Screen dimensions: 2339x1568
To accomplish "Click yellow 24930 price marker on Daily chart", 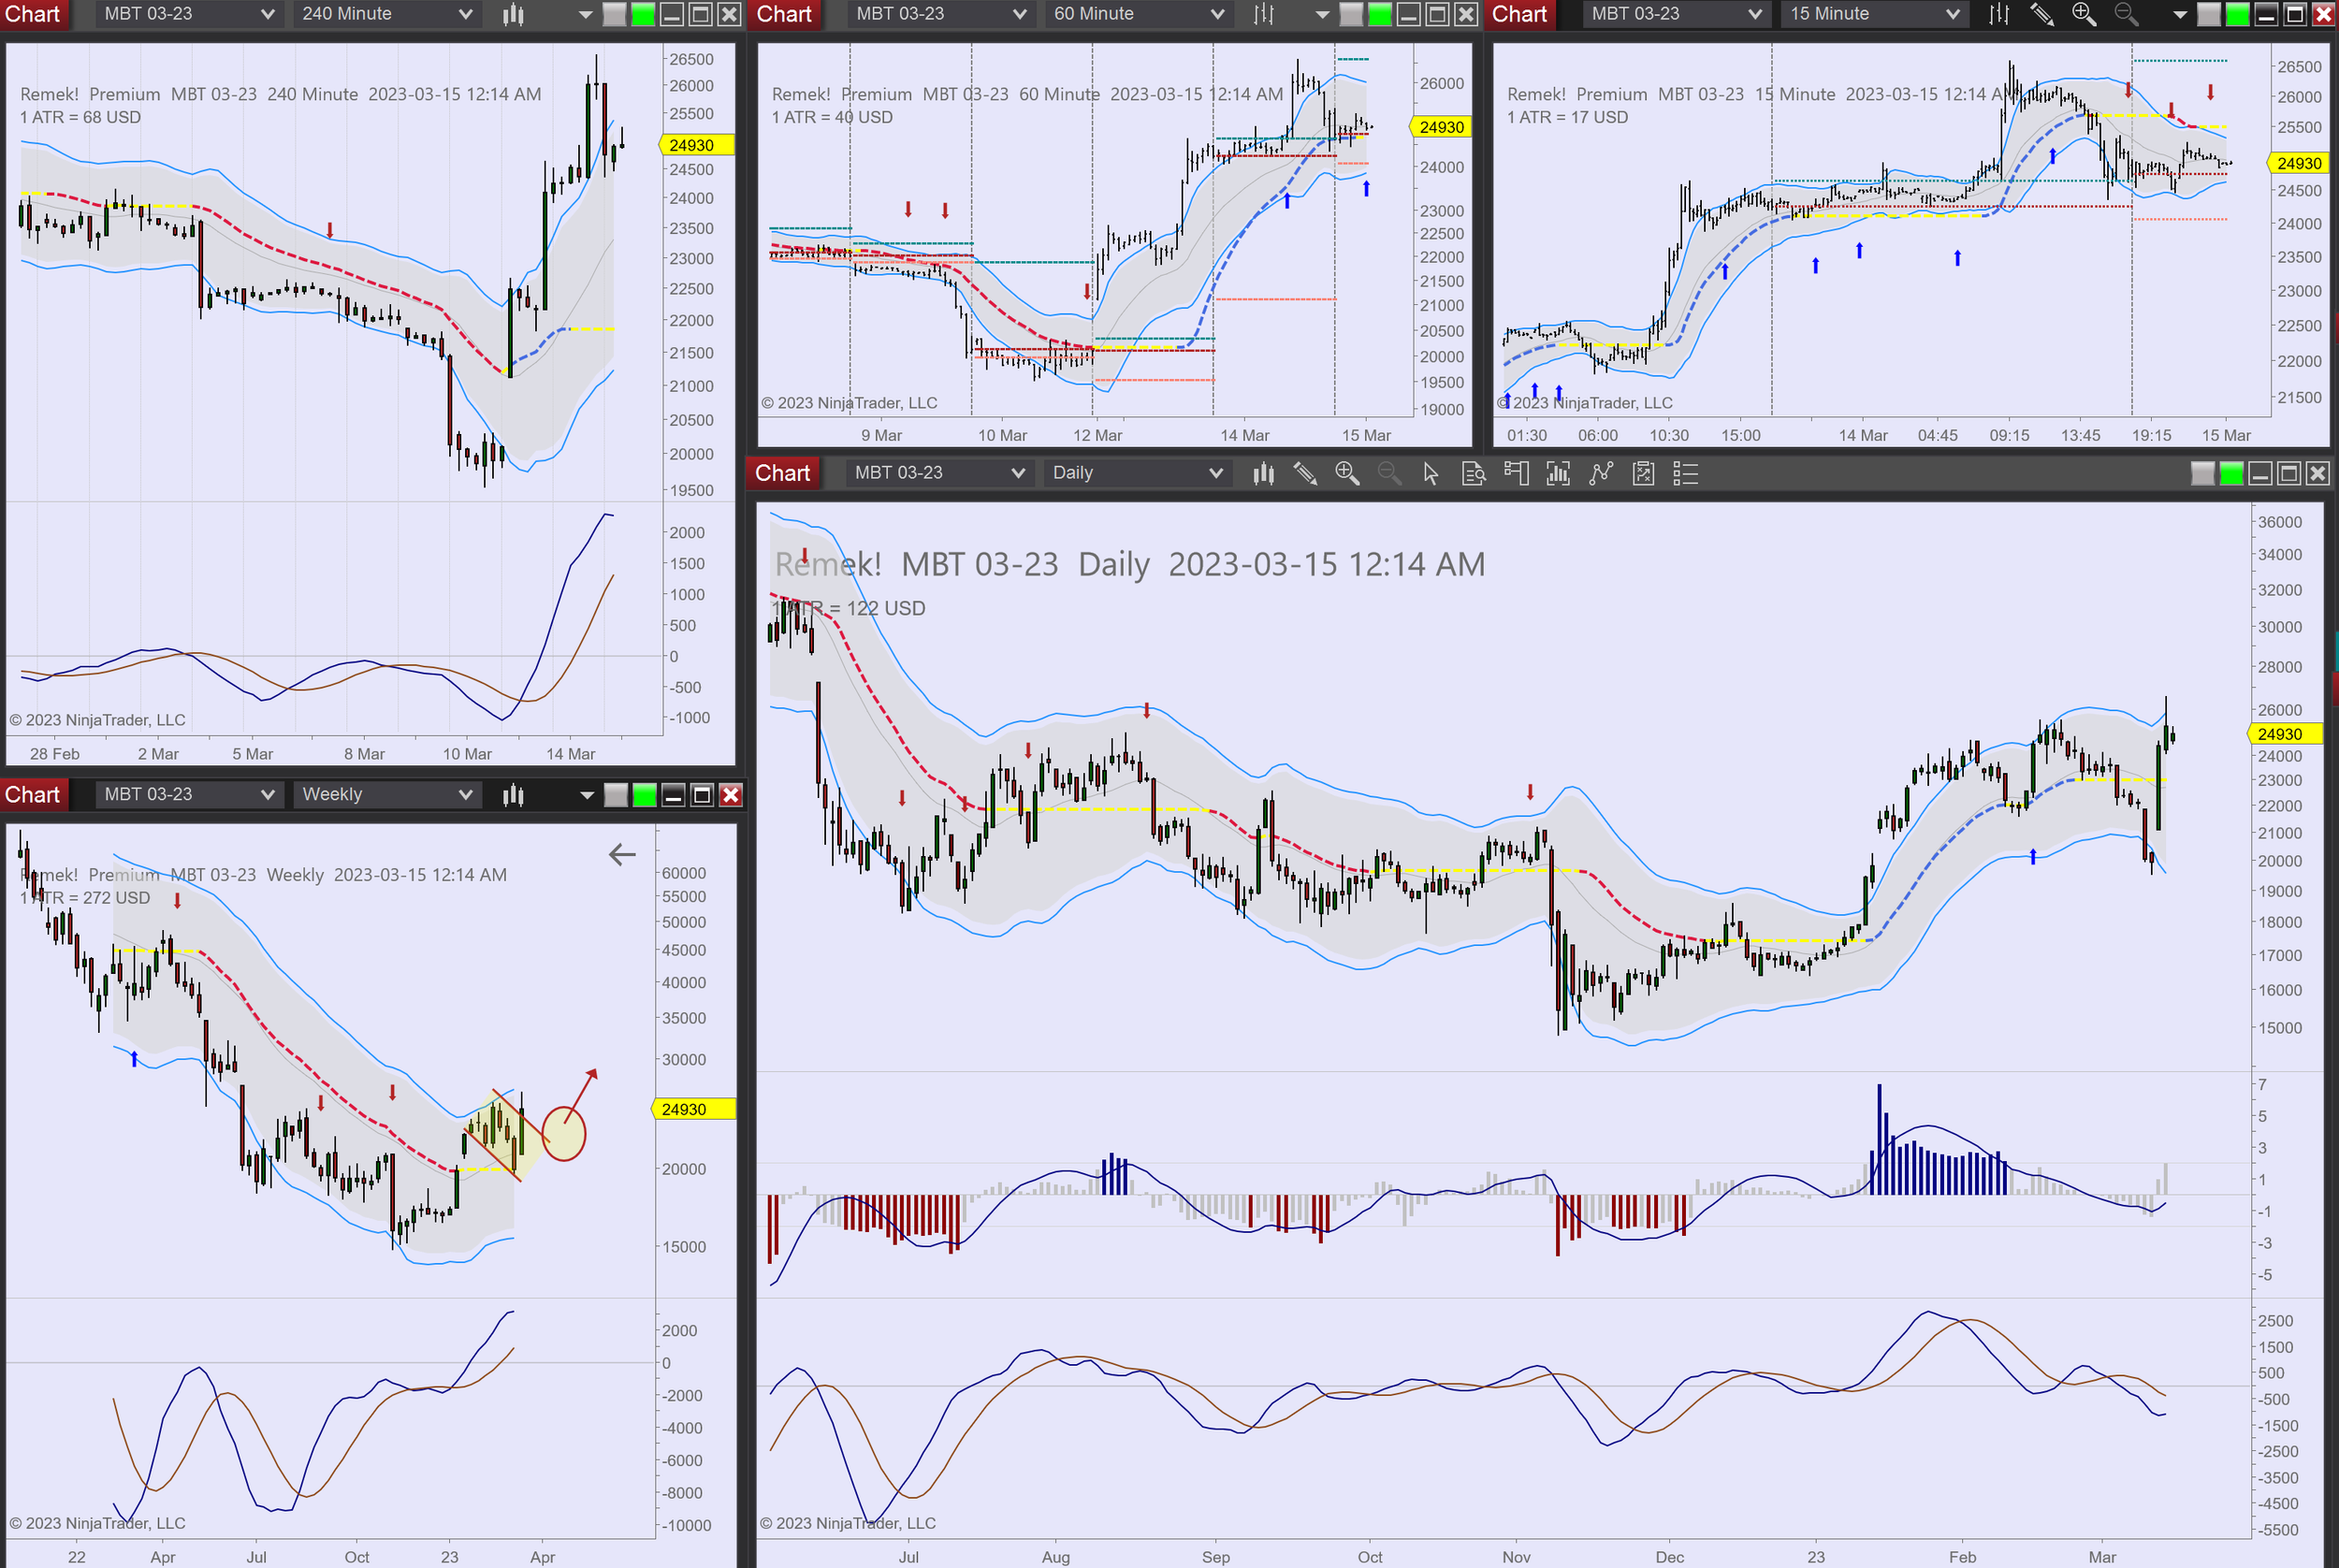I will click(2284, 734).
